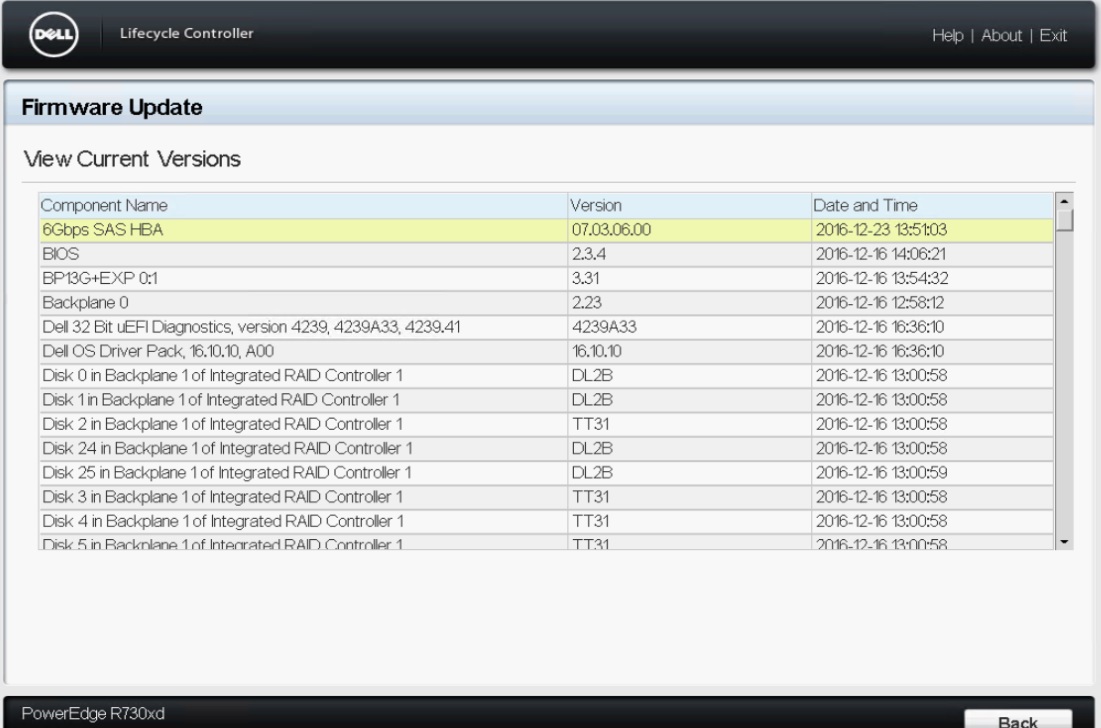Image resolution: width=1101 pixels, height=728 pixels.
Task: Select the Disk 3 in Backplane 1 row
Action: tap(300, 496)
